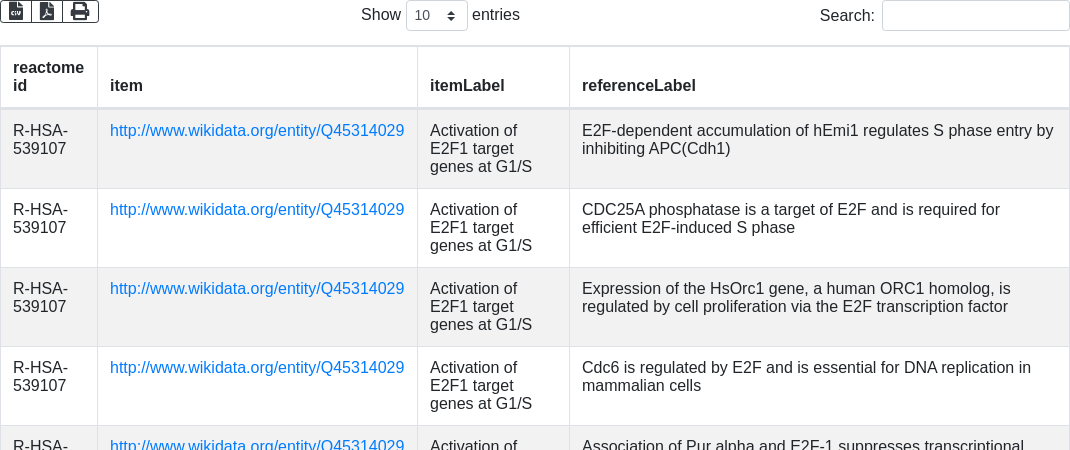The width and height of the screenshot is (1070, 450).
Task: Open the Show entries count dropdown
Action: 436,15
